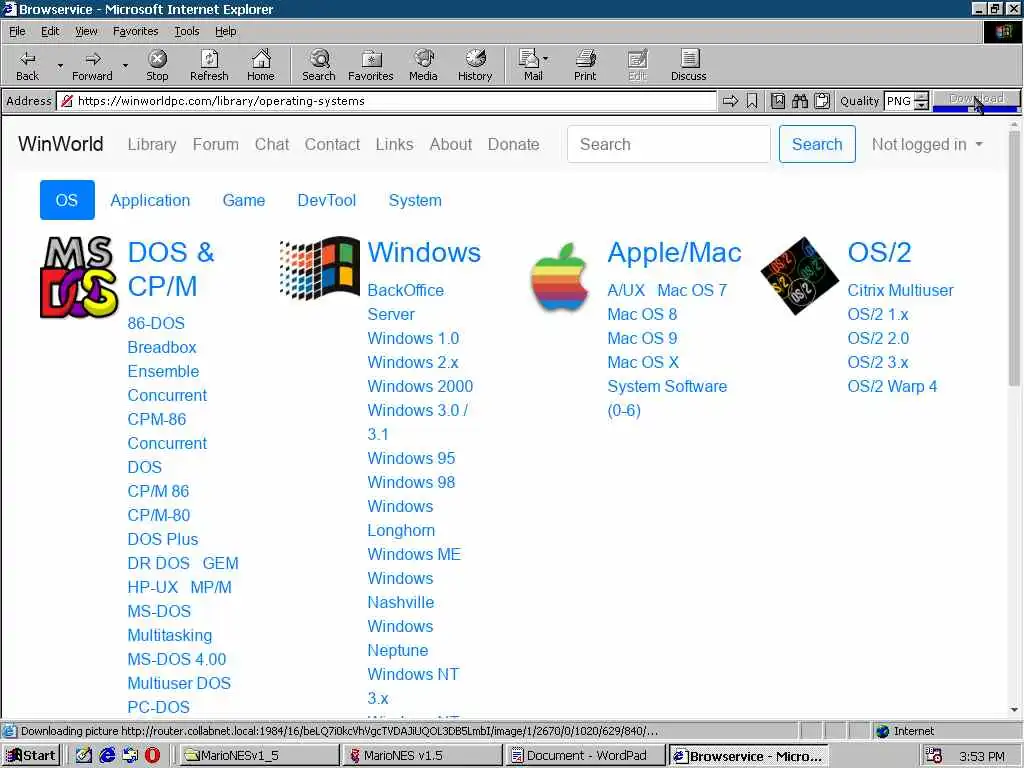Click the Start button
1024x768 pixels.
click(x=31, y=756)
